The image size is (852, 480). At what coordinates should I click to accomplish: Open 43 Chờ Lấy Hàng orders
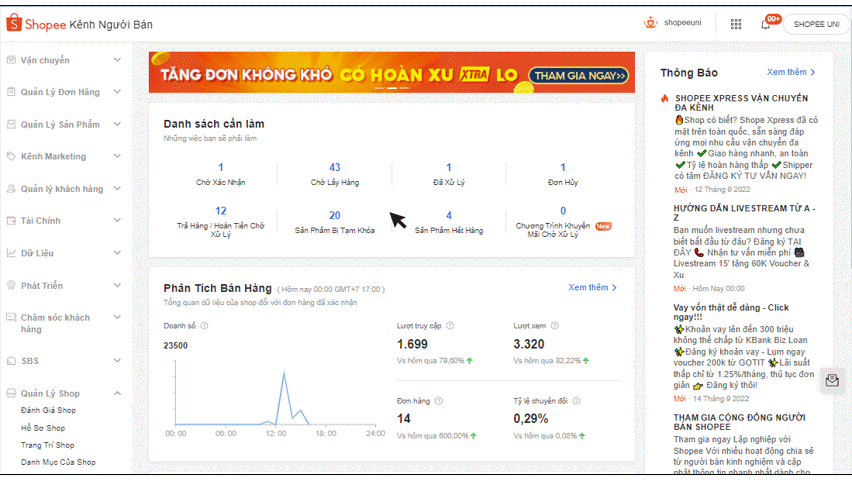pos(335,174)
